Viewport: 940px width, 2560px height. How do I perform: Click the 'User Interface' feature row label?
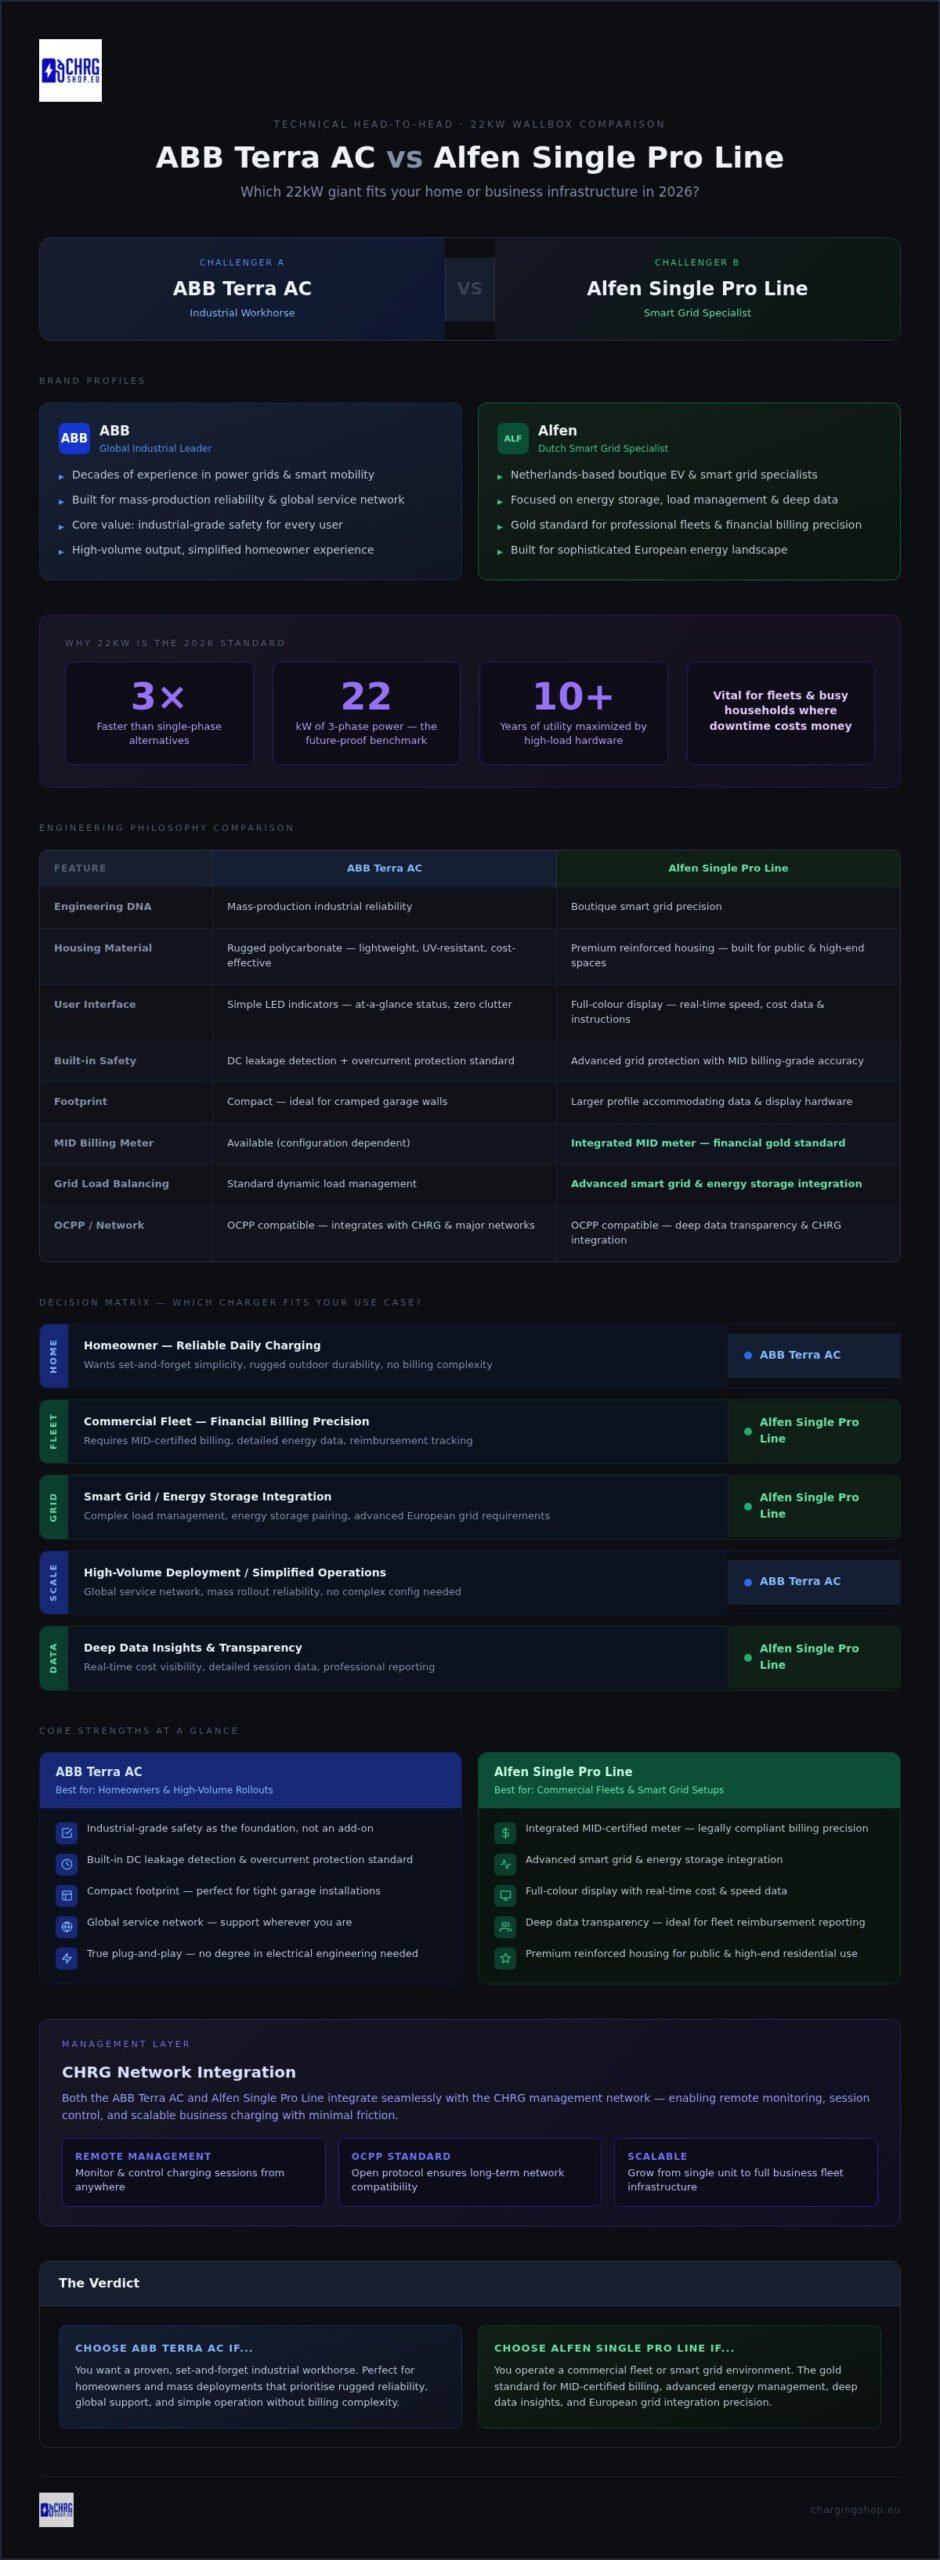[x=95, y=1004]
